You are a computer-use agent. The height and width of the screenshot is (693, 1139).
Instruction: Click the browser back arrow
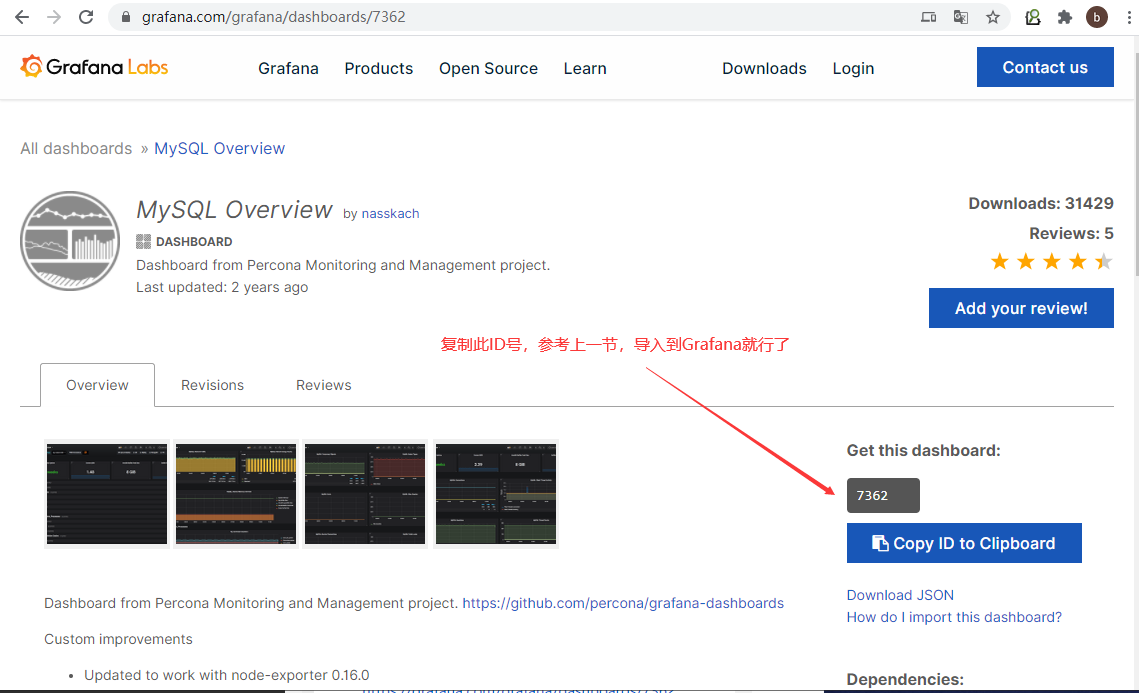[20, 16]
